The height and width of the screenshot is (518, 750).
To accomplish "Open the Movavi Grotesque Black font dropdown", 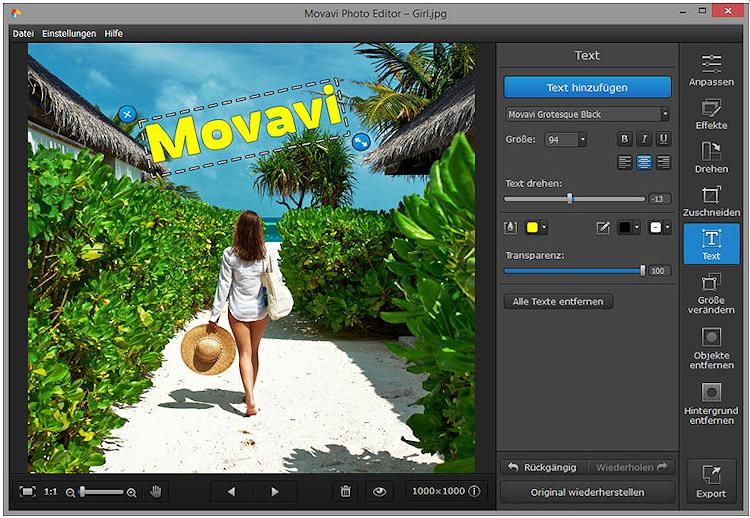I will pos(587,114).
